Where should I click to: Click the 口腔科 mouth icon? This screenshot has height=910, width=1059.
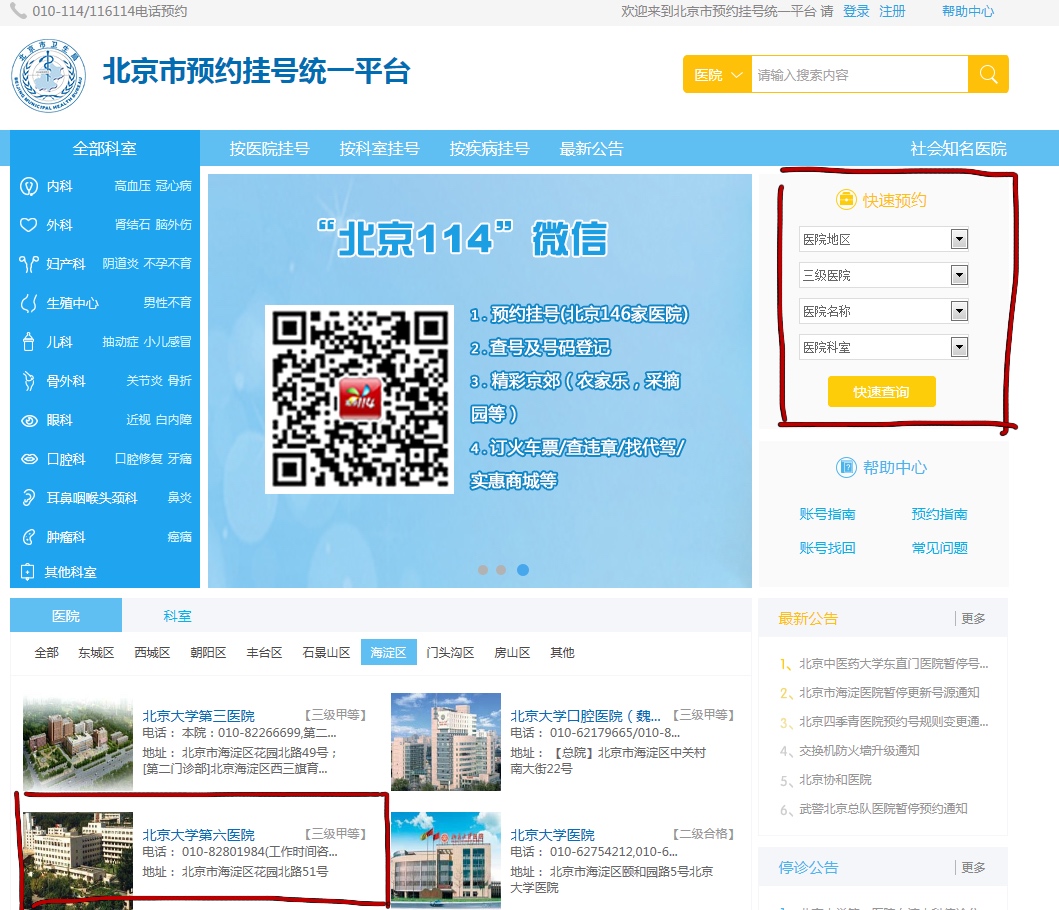tap(29, 459)
